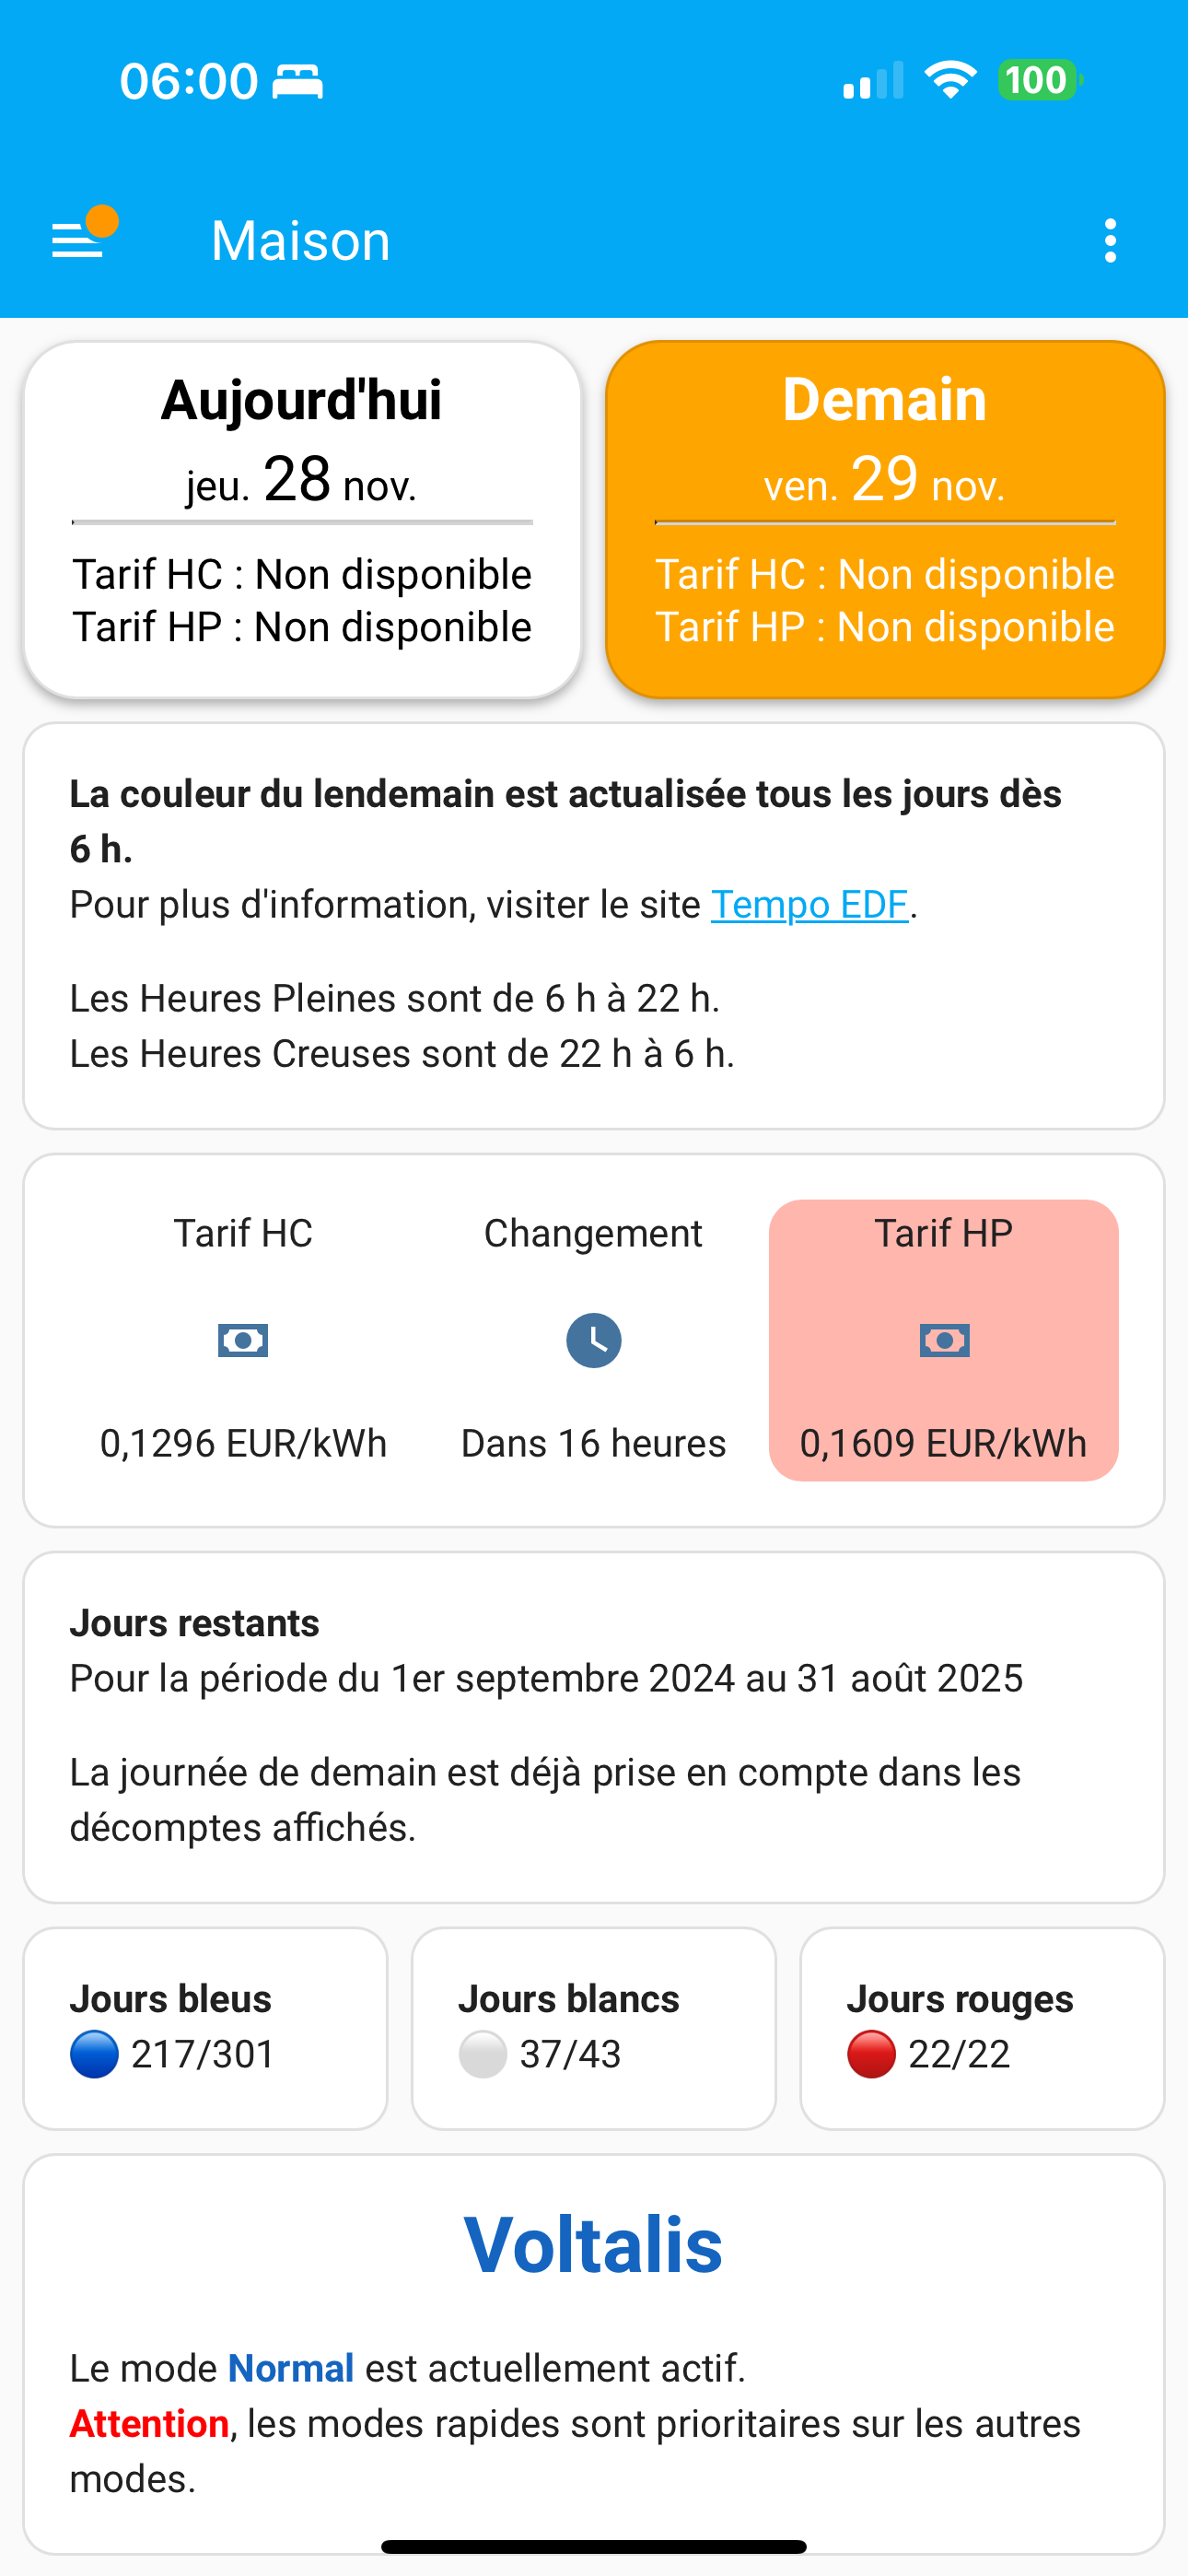This screenshot has height=2576, width=1188.
Task: Tap the 06:00 clock in status bar
Action: (189, 80)
